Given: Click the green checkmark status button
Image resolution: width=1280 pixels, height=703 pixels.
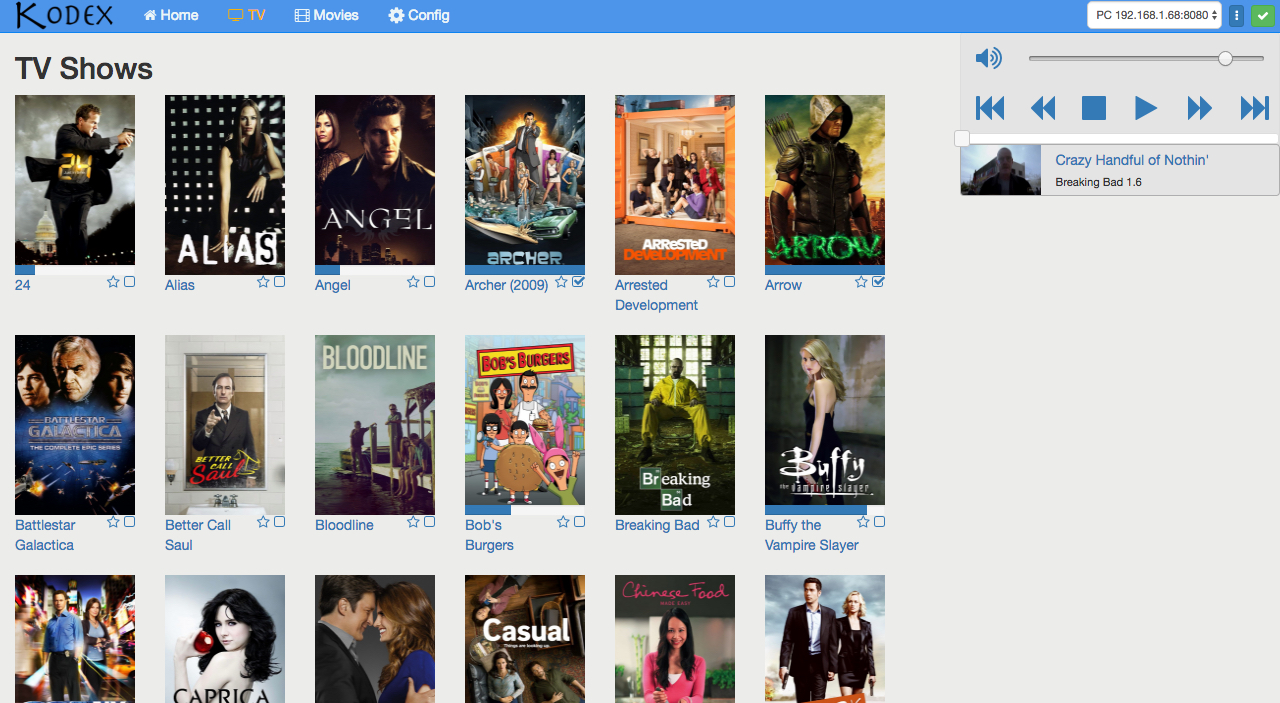Looking at the screenshot, I should click(1262, 15).
